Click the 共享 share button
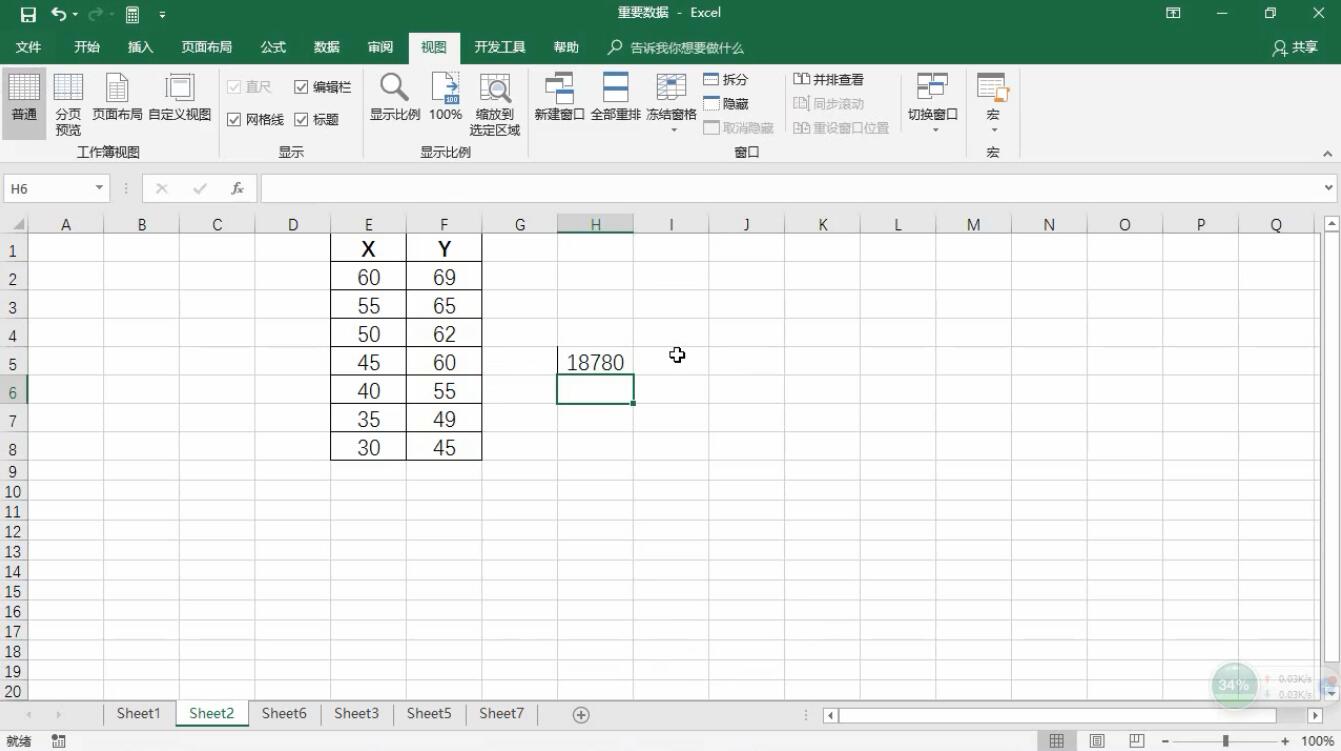The height and width of the screenshot is (751, 1341). pyautogui.click(x=1295, y=47)
